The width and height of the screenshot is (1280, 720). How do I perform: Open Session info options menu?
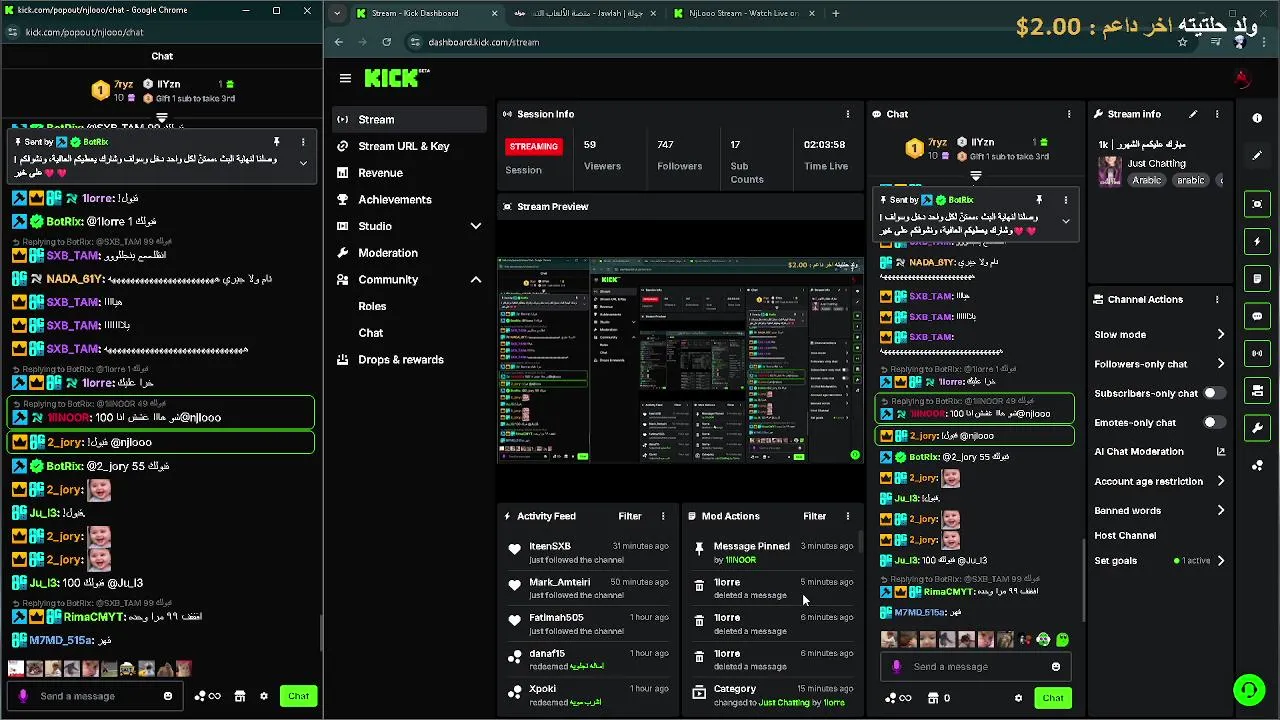point(848,114)
